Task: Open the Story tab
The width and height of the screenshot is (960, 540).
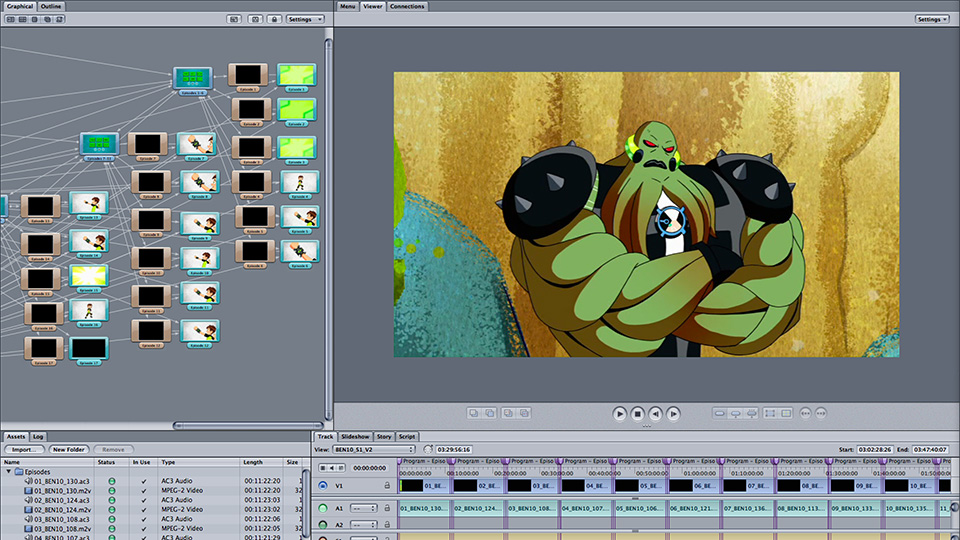Action: pos(384,437)
